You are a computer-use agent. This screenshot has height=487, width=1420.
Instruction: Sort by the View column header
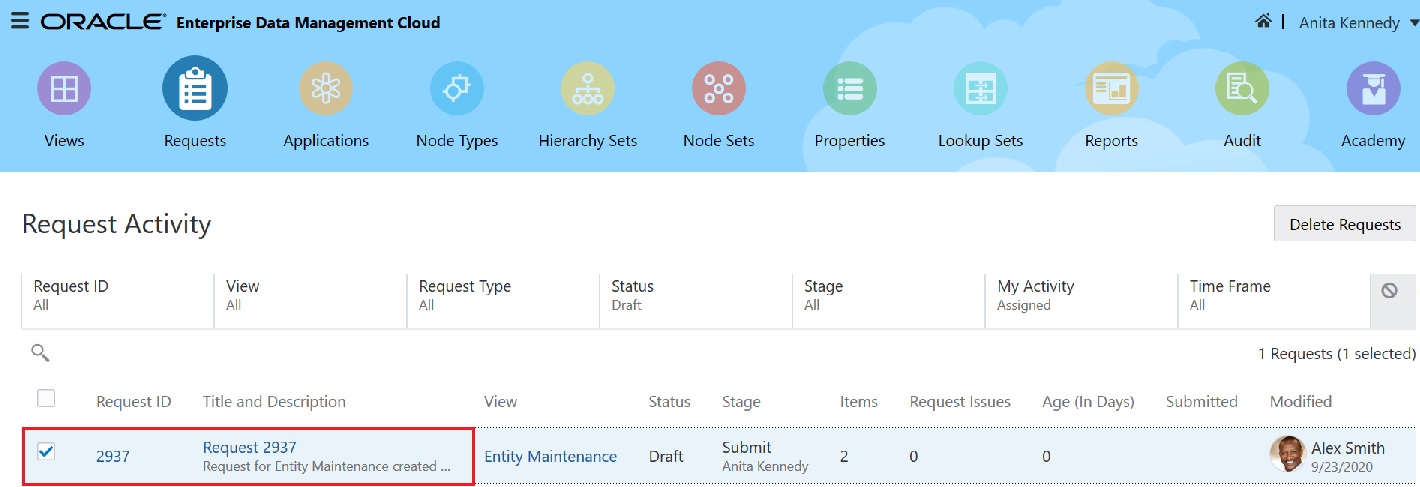point(501,401)
